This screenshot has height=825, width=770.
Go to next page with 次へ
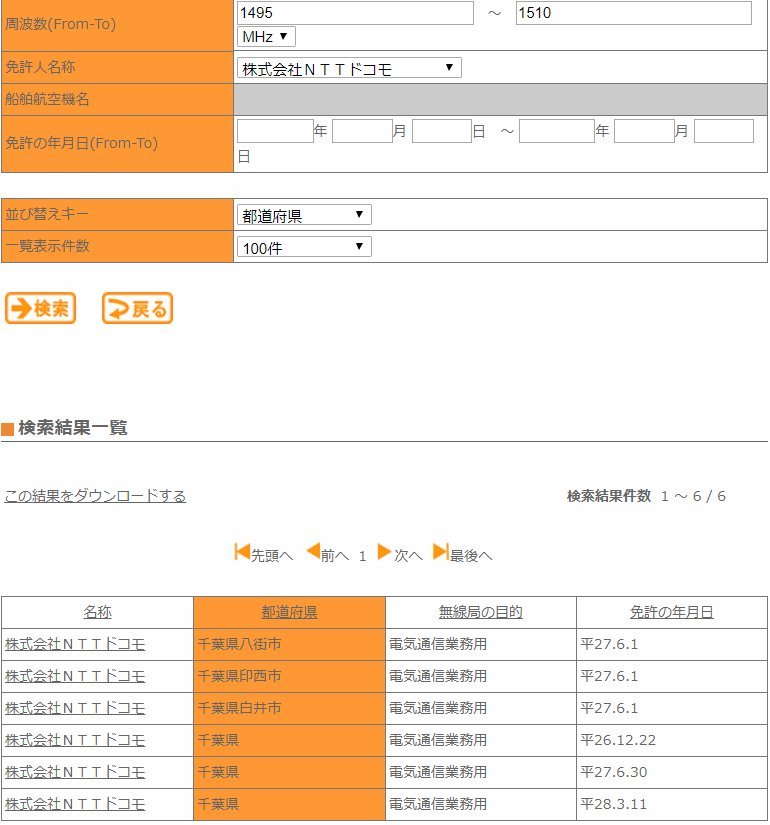(x=399, y=554)
